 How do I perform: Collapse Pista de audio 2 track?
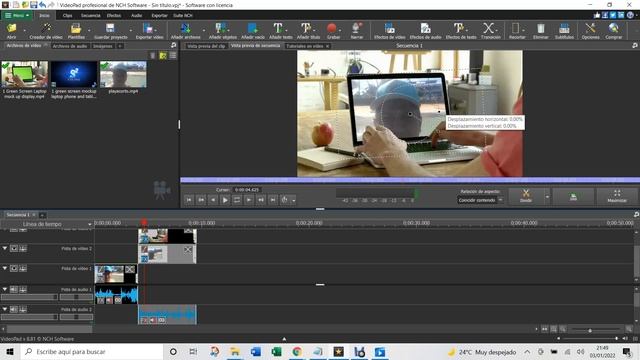(5, 309)
